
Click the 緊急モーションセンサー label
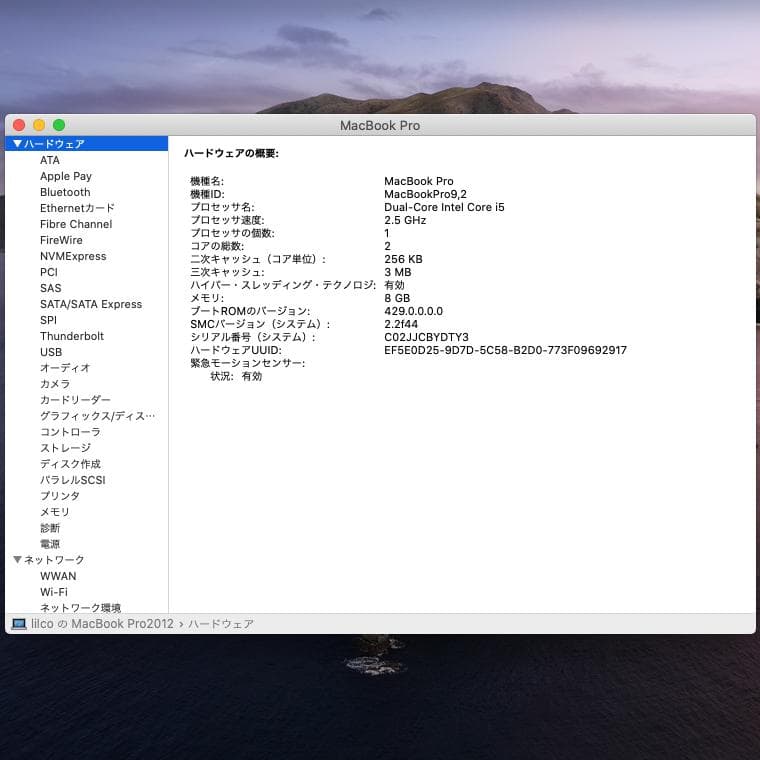(x=248, y=363)
